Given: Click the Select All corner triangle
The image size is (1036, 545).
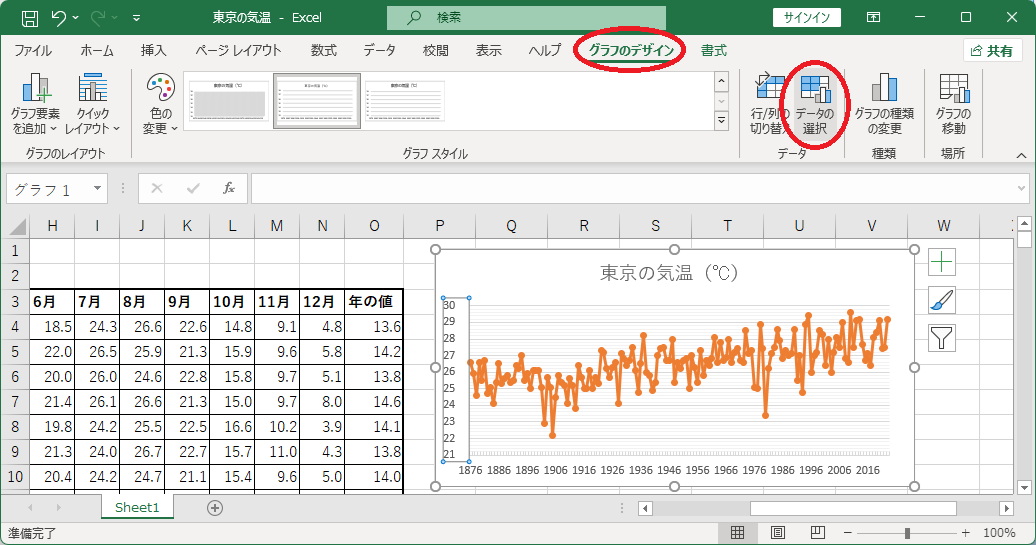Looking at the screenshot, I should pos(18,227).
